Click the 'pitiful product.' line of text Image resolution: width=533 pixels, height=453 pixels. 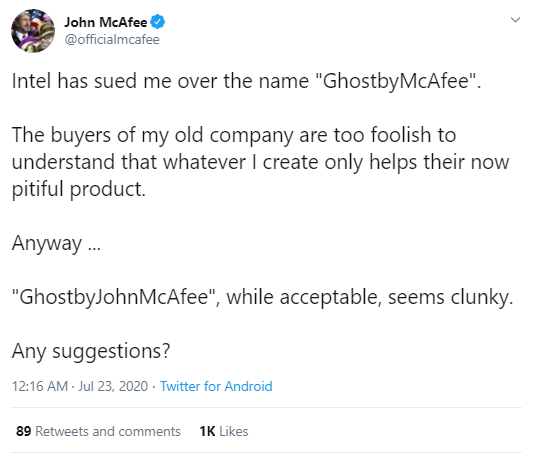coord(79,189)
